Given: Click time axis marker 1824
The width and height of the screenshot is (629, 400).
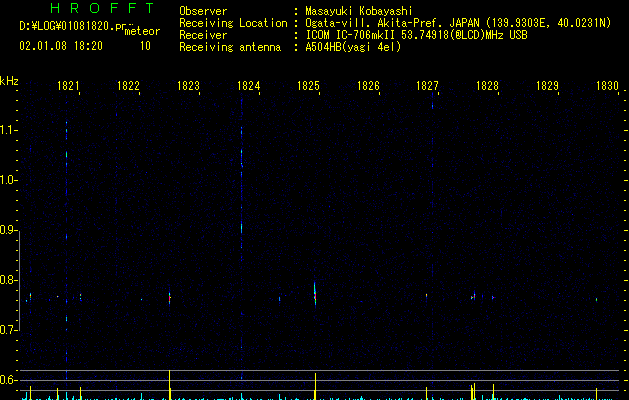Looking at the screenshot, I should click(248, 86).
